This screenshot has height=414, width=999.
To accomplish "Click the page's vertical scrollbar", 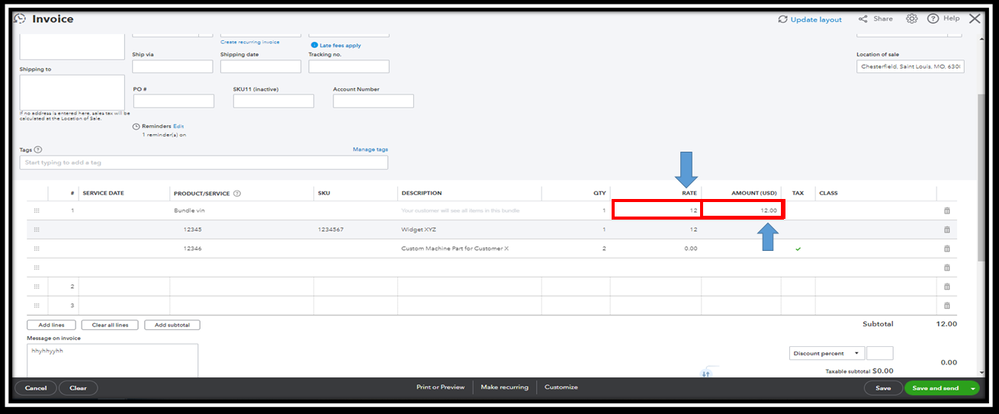I will [982, 178].
